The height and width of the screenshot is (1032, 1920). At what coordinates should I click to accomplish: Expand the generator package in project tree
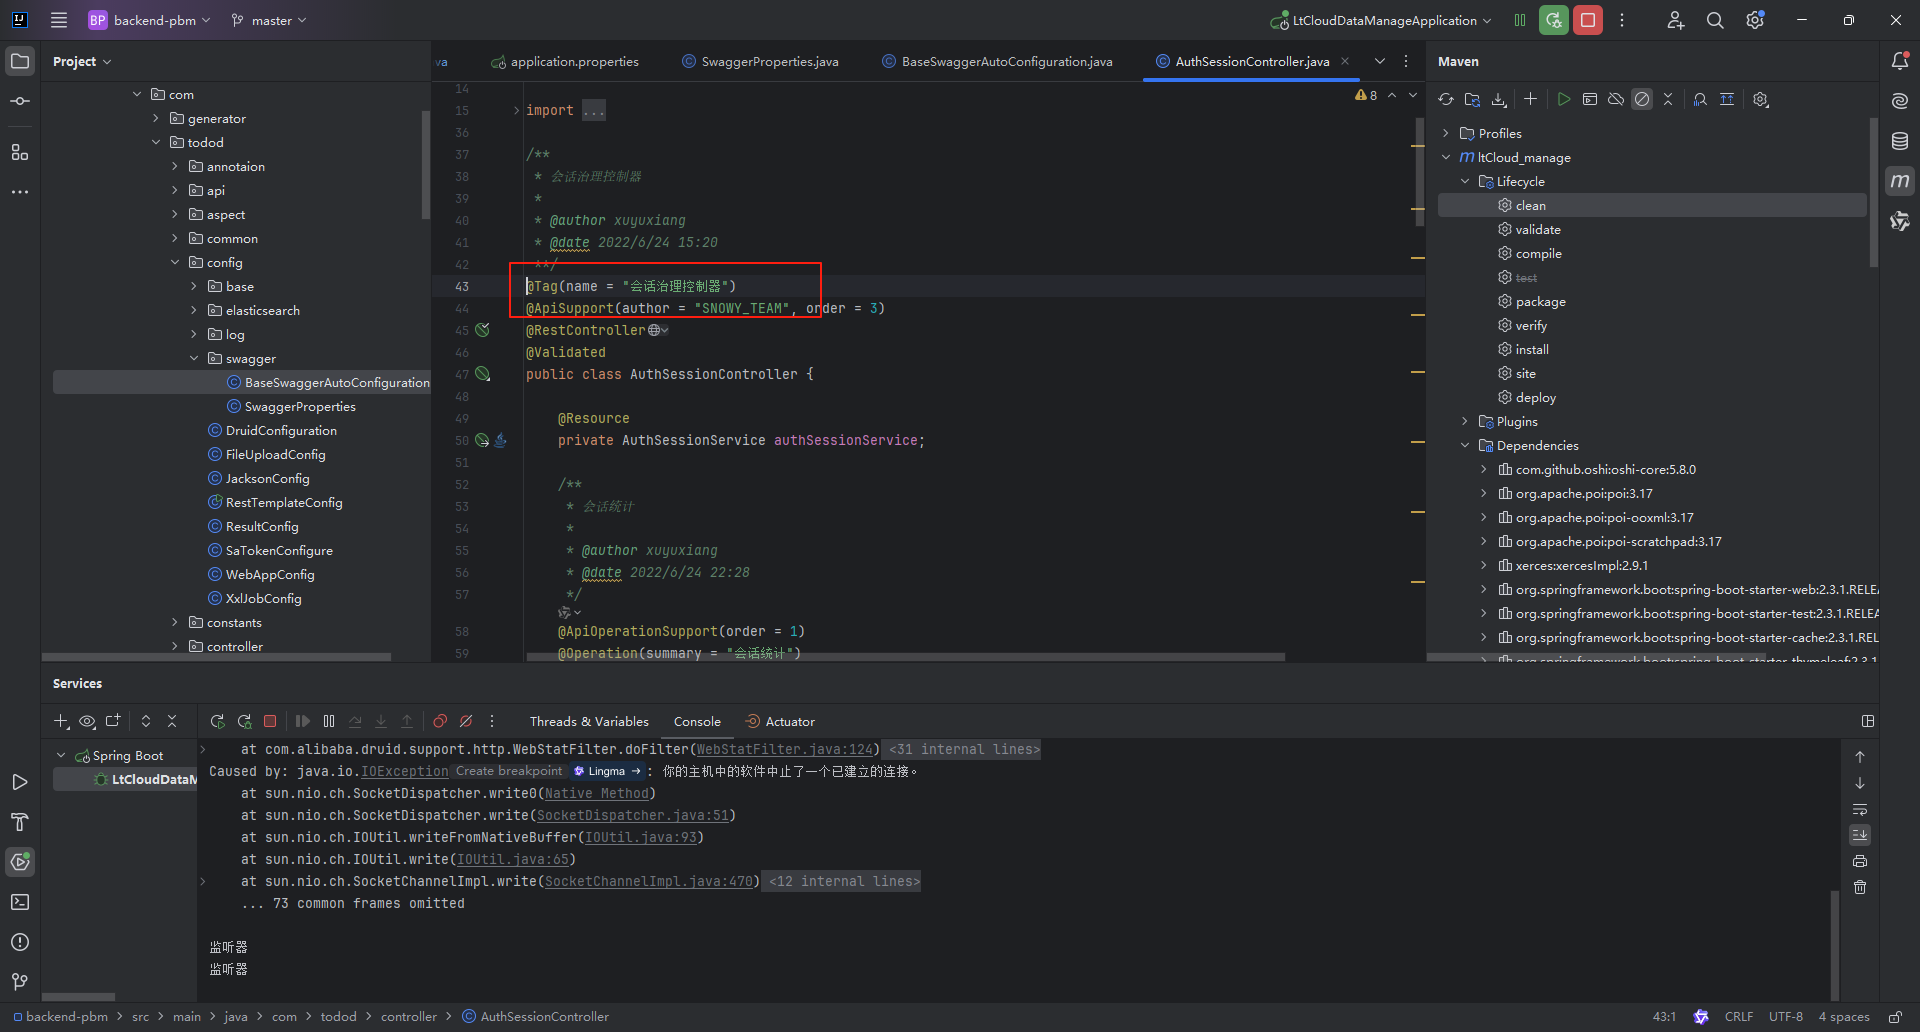[156, 118]
